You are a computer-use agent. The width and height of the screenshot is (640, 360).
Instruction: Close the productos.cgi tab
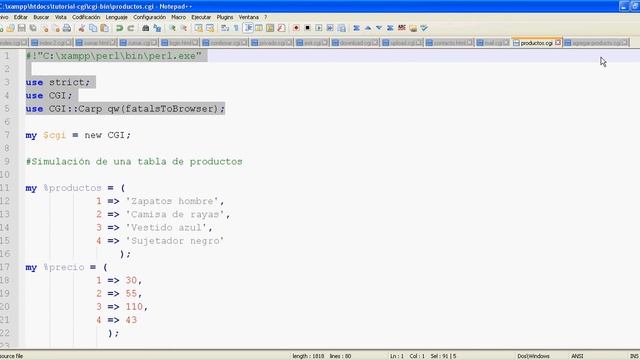coord(558,42)
